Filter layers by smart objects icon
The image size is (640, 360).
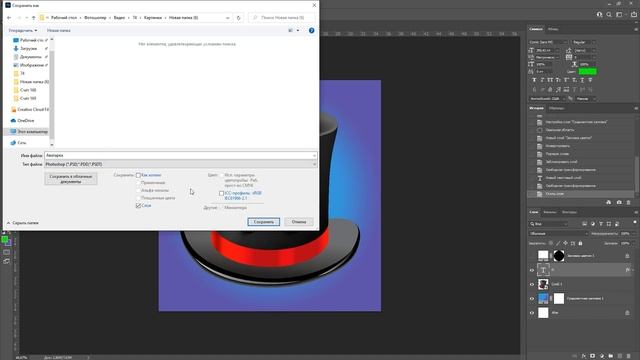coord(617,224)
